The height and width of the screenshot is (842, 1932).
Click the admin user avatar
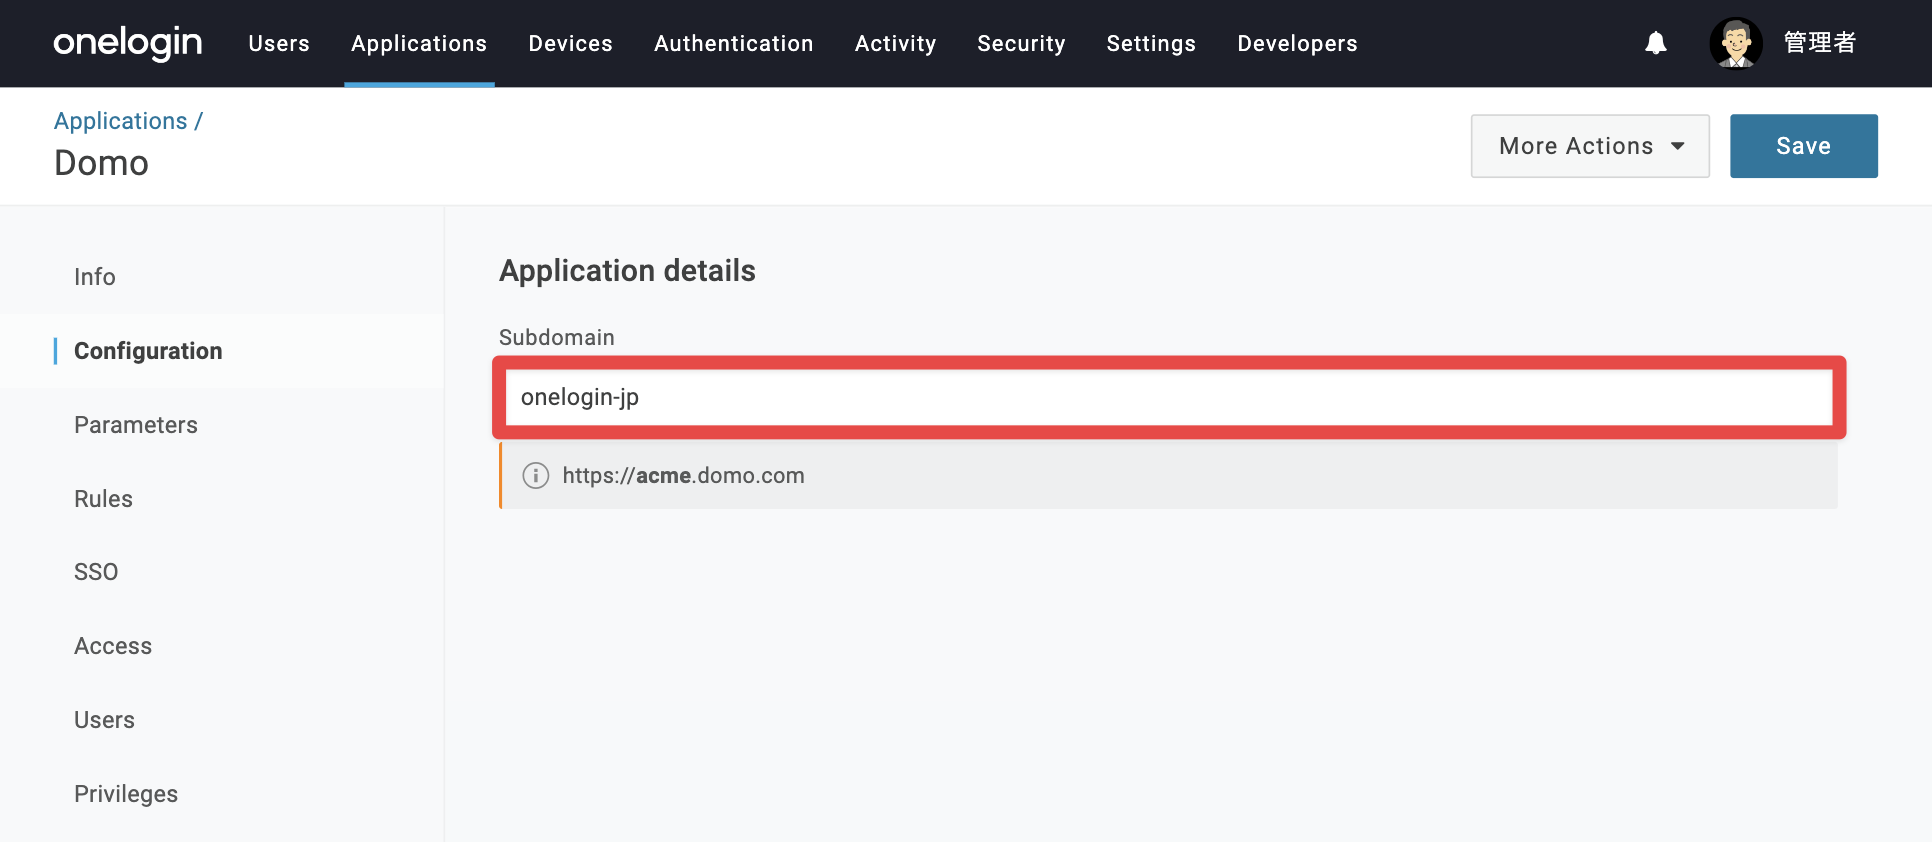(1736, 43)
